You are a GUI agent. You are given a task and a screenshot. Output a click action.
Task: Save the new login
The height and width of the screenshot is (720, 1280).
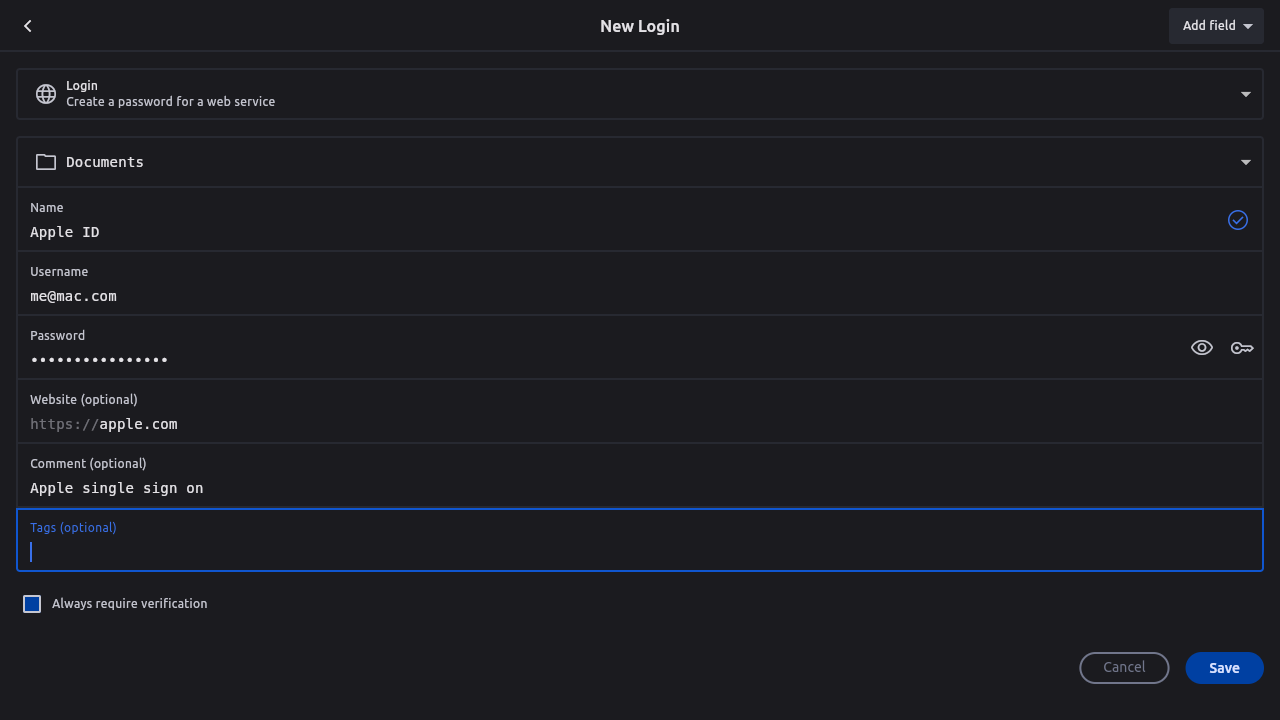coord(1224,668)
